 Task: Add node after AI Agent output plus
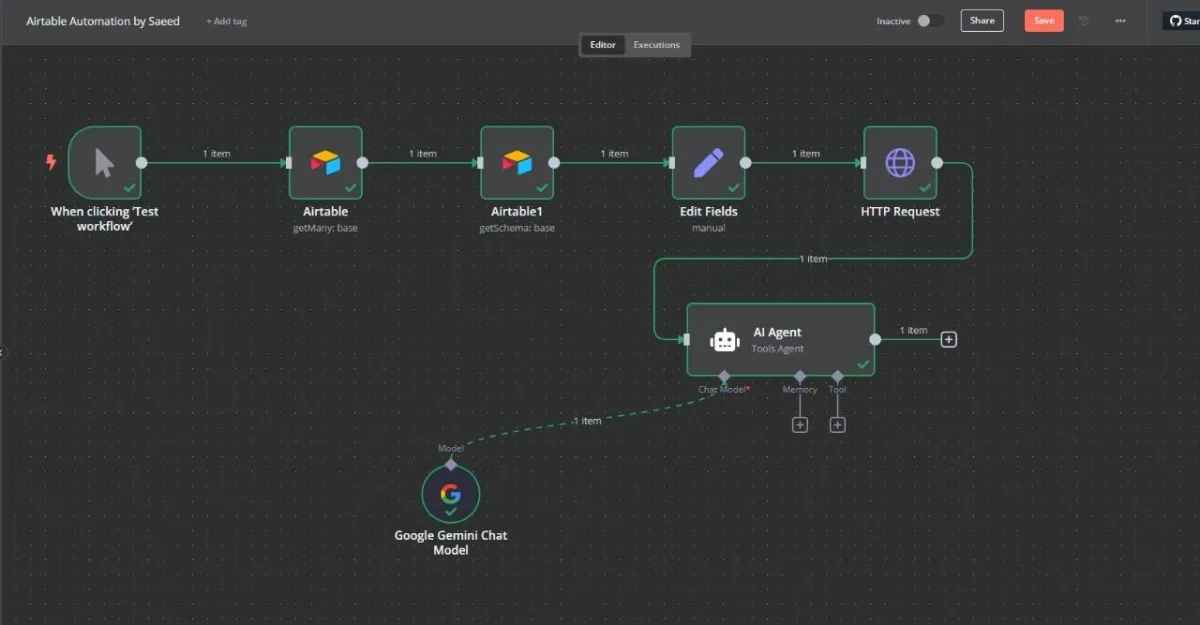click(949, 339)
